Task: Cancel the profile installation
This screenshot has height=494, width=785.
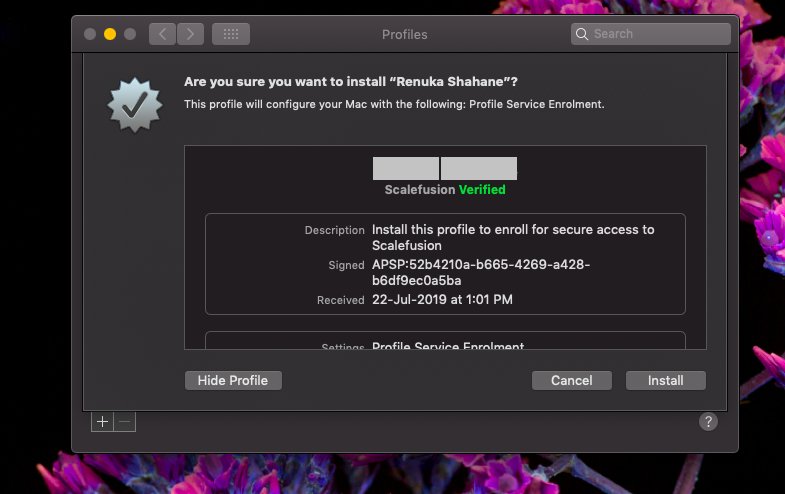Action: (x=572, y=380)
